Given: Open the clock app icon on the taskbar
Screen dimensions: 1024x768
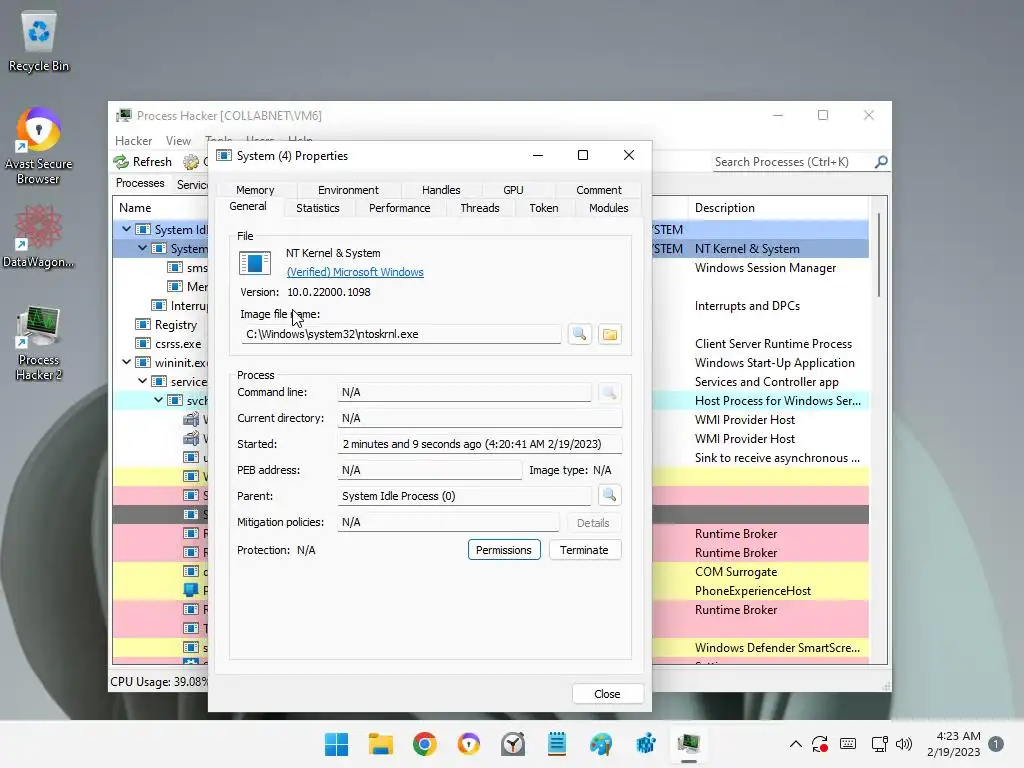Looking at the screenshot, I should 513,744.
